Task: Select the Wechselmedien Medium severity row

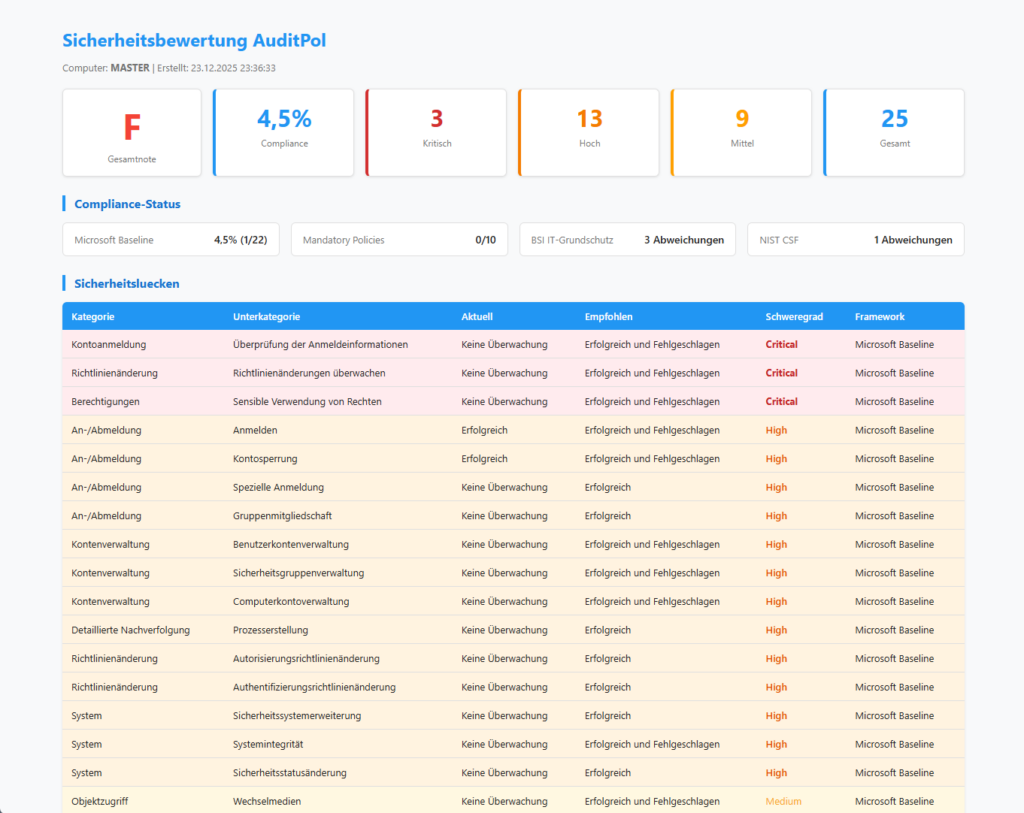Action: (x=400, y=801)
